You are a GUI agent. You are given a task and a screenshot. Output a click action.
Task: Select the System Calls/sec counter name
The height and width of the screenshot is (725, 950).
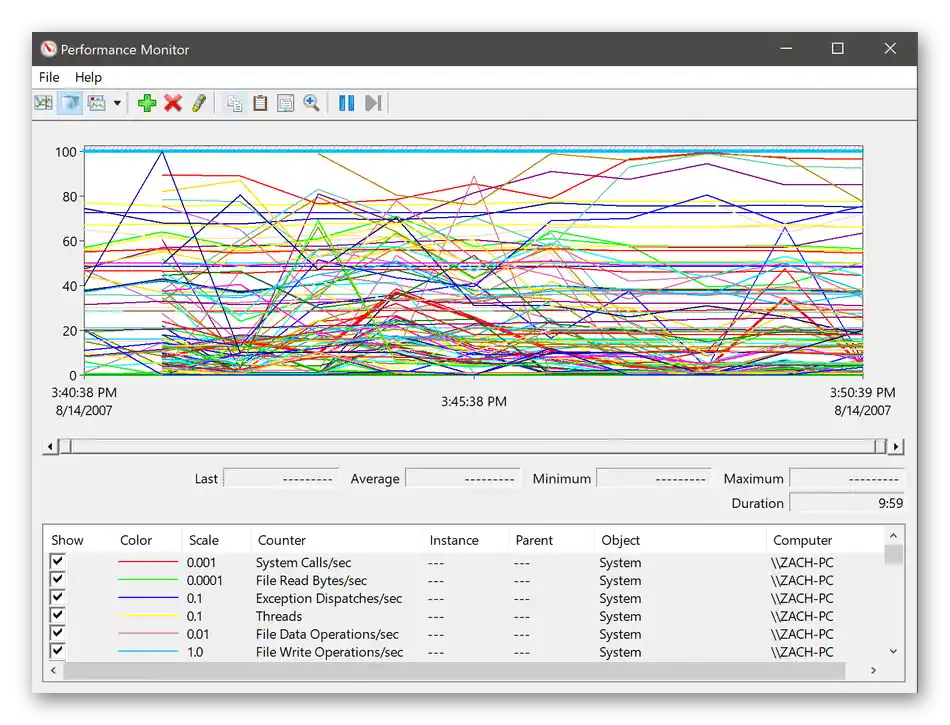click(303, 562)
